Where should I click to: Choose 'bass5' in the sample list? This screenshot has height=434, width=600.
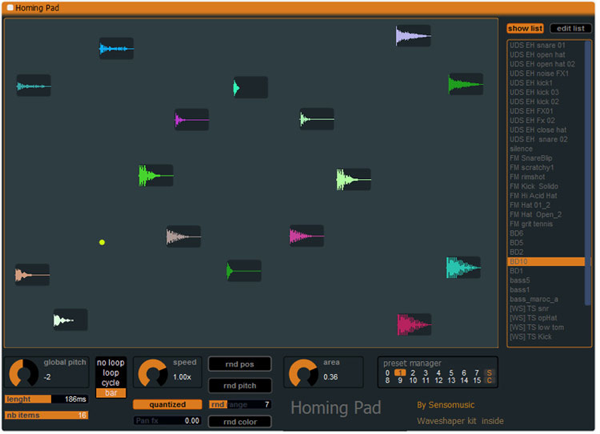point(520,280)
